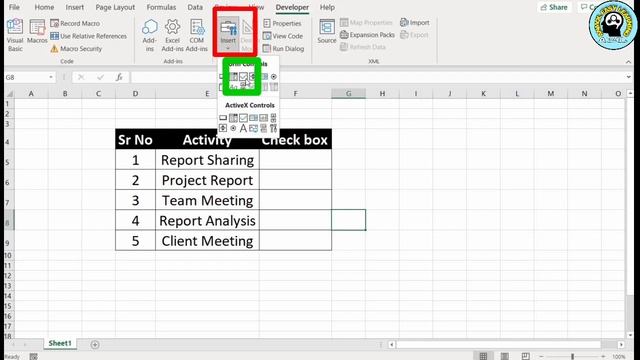This screenshot has height=360, width=640.
Task: Select the Team Meeting cell
Action: tap(207, 200)
